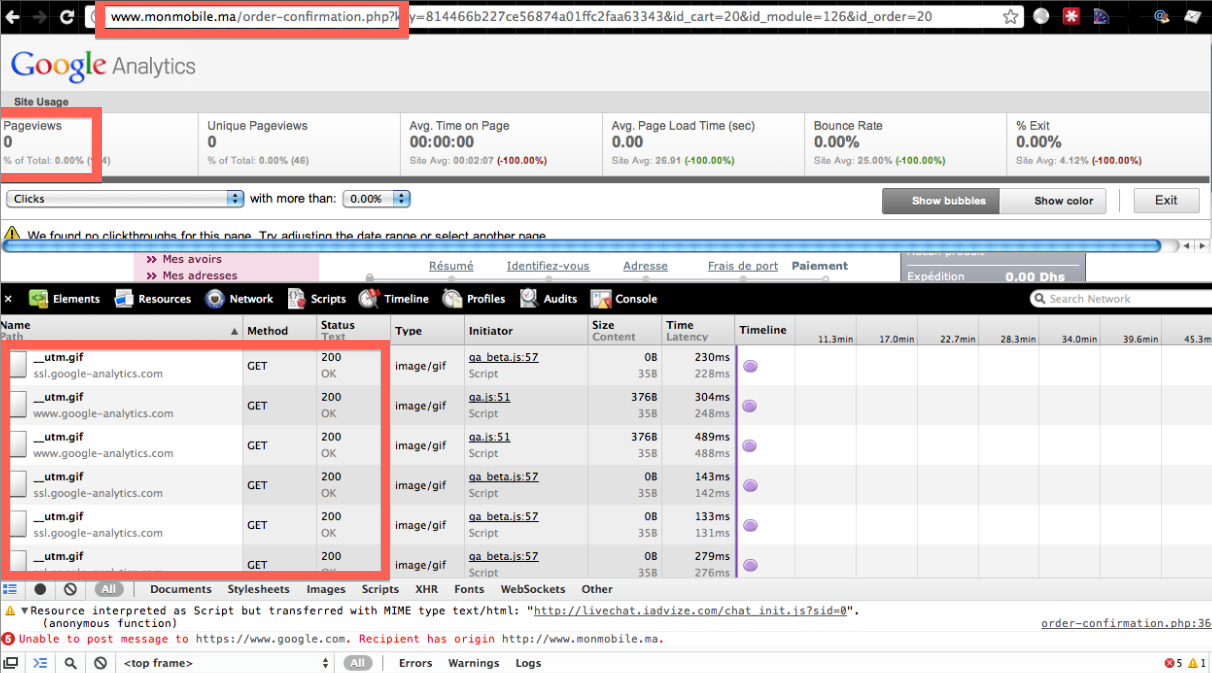Open the Adresse step link

coord(645,266)
